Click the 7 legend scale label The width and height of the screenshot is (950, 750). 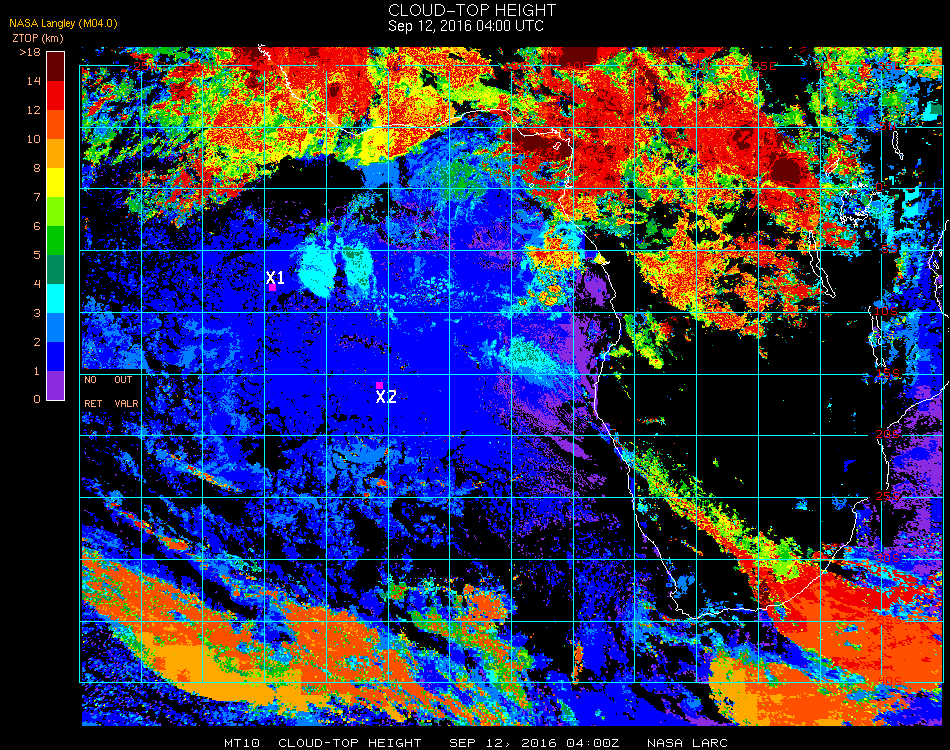36,197
